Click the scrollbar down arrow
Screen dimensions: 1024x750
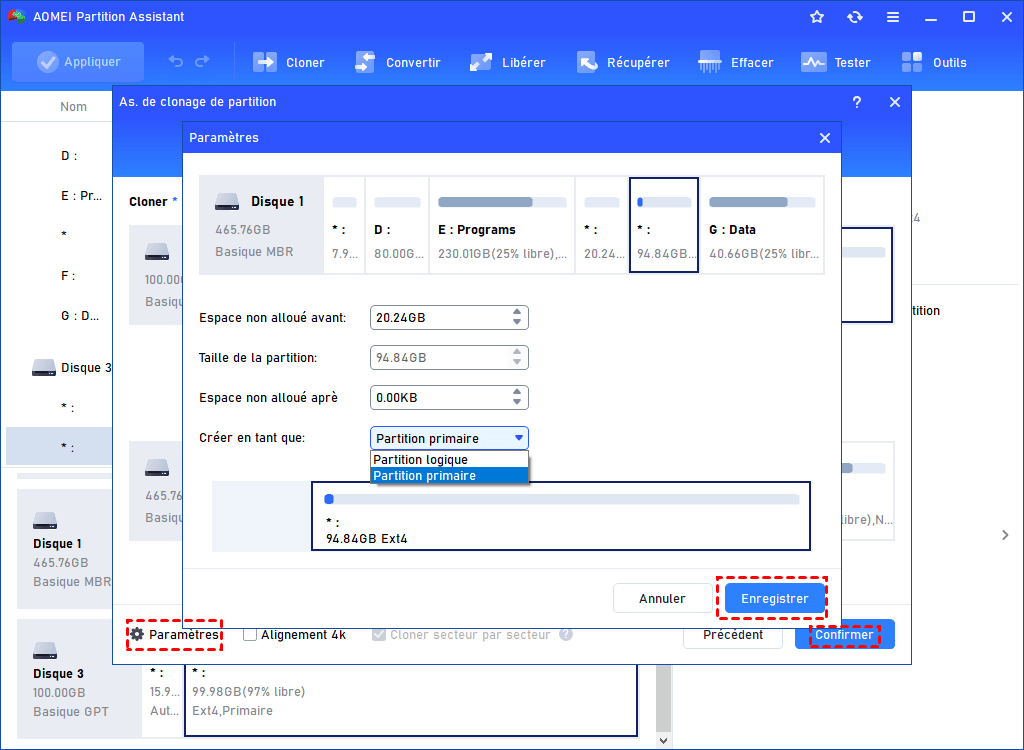[664, 740]
